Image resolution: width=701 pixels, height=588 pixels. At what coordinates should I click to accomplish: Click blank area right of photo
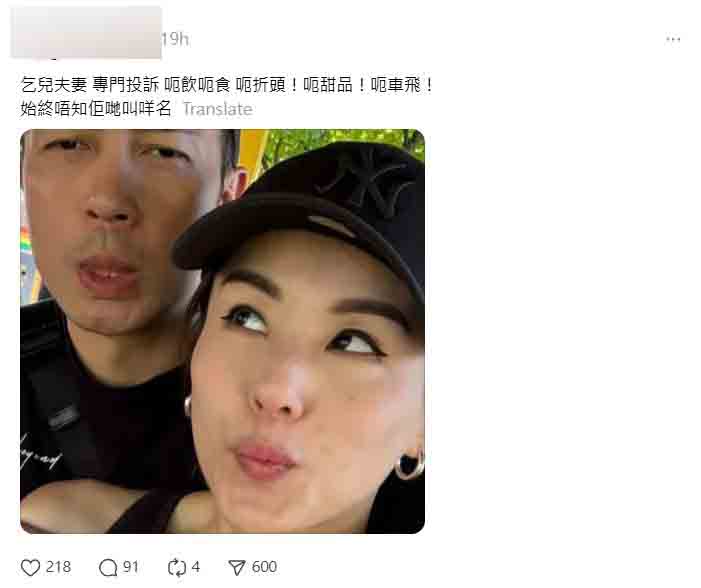559,331
